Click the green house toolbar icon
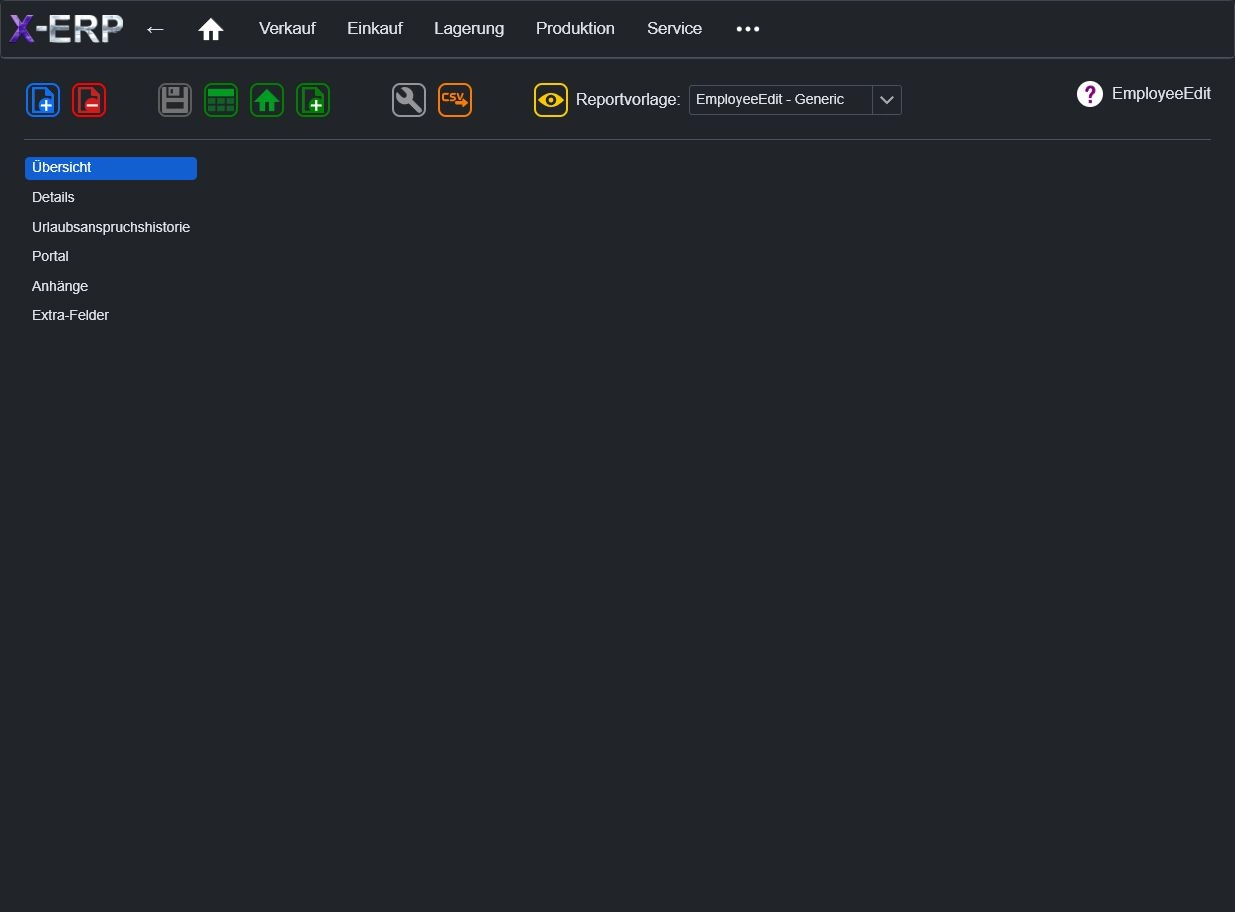This screenshot has width=1235, height=912. [267, 100]
